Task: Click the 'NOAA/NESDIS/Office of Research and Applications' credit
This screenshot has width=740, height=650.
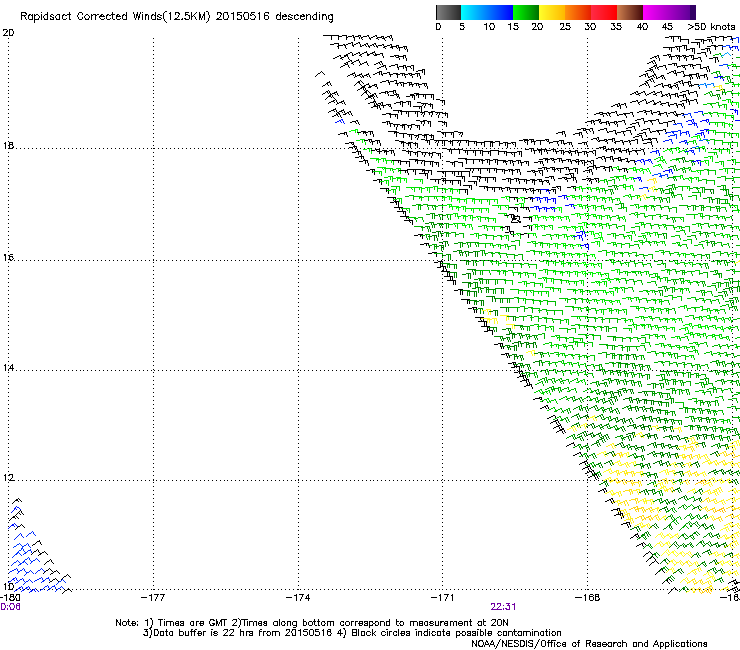Action: pyautogui.click(x=589, y=644)
